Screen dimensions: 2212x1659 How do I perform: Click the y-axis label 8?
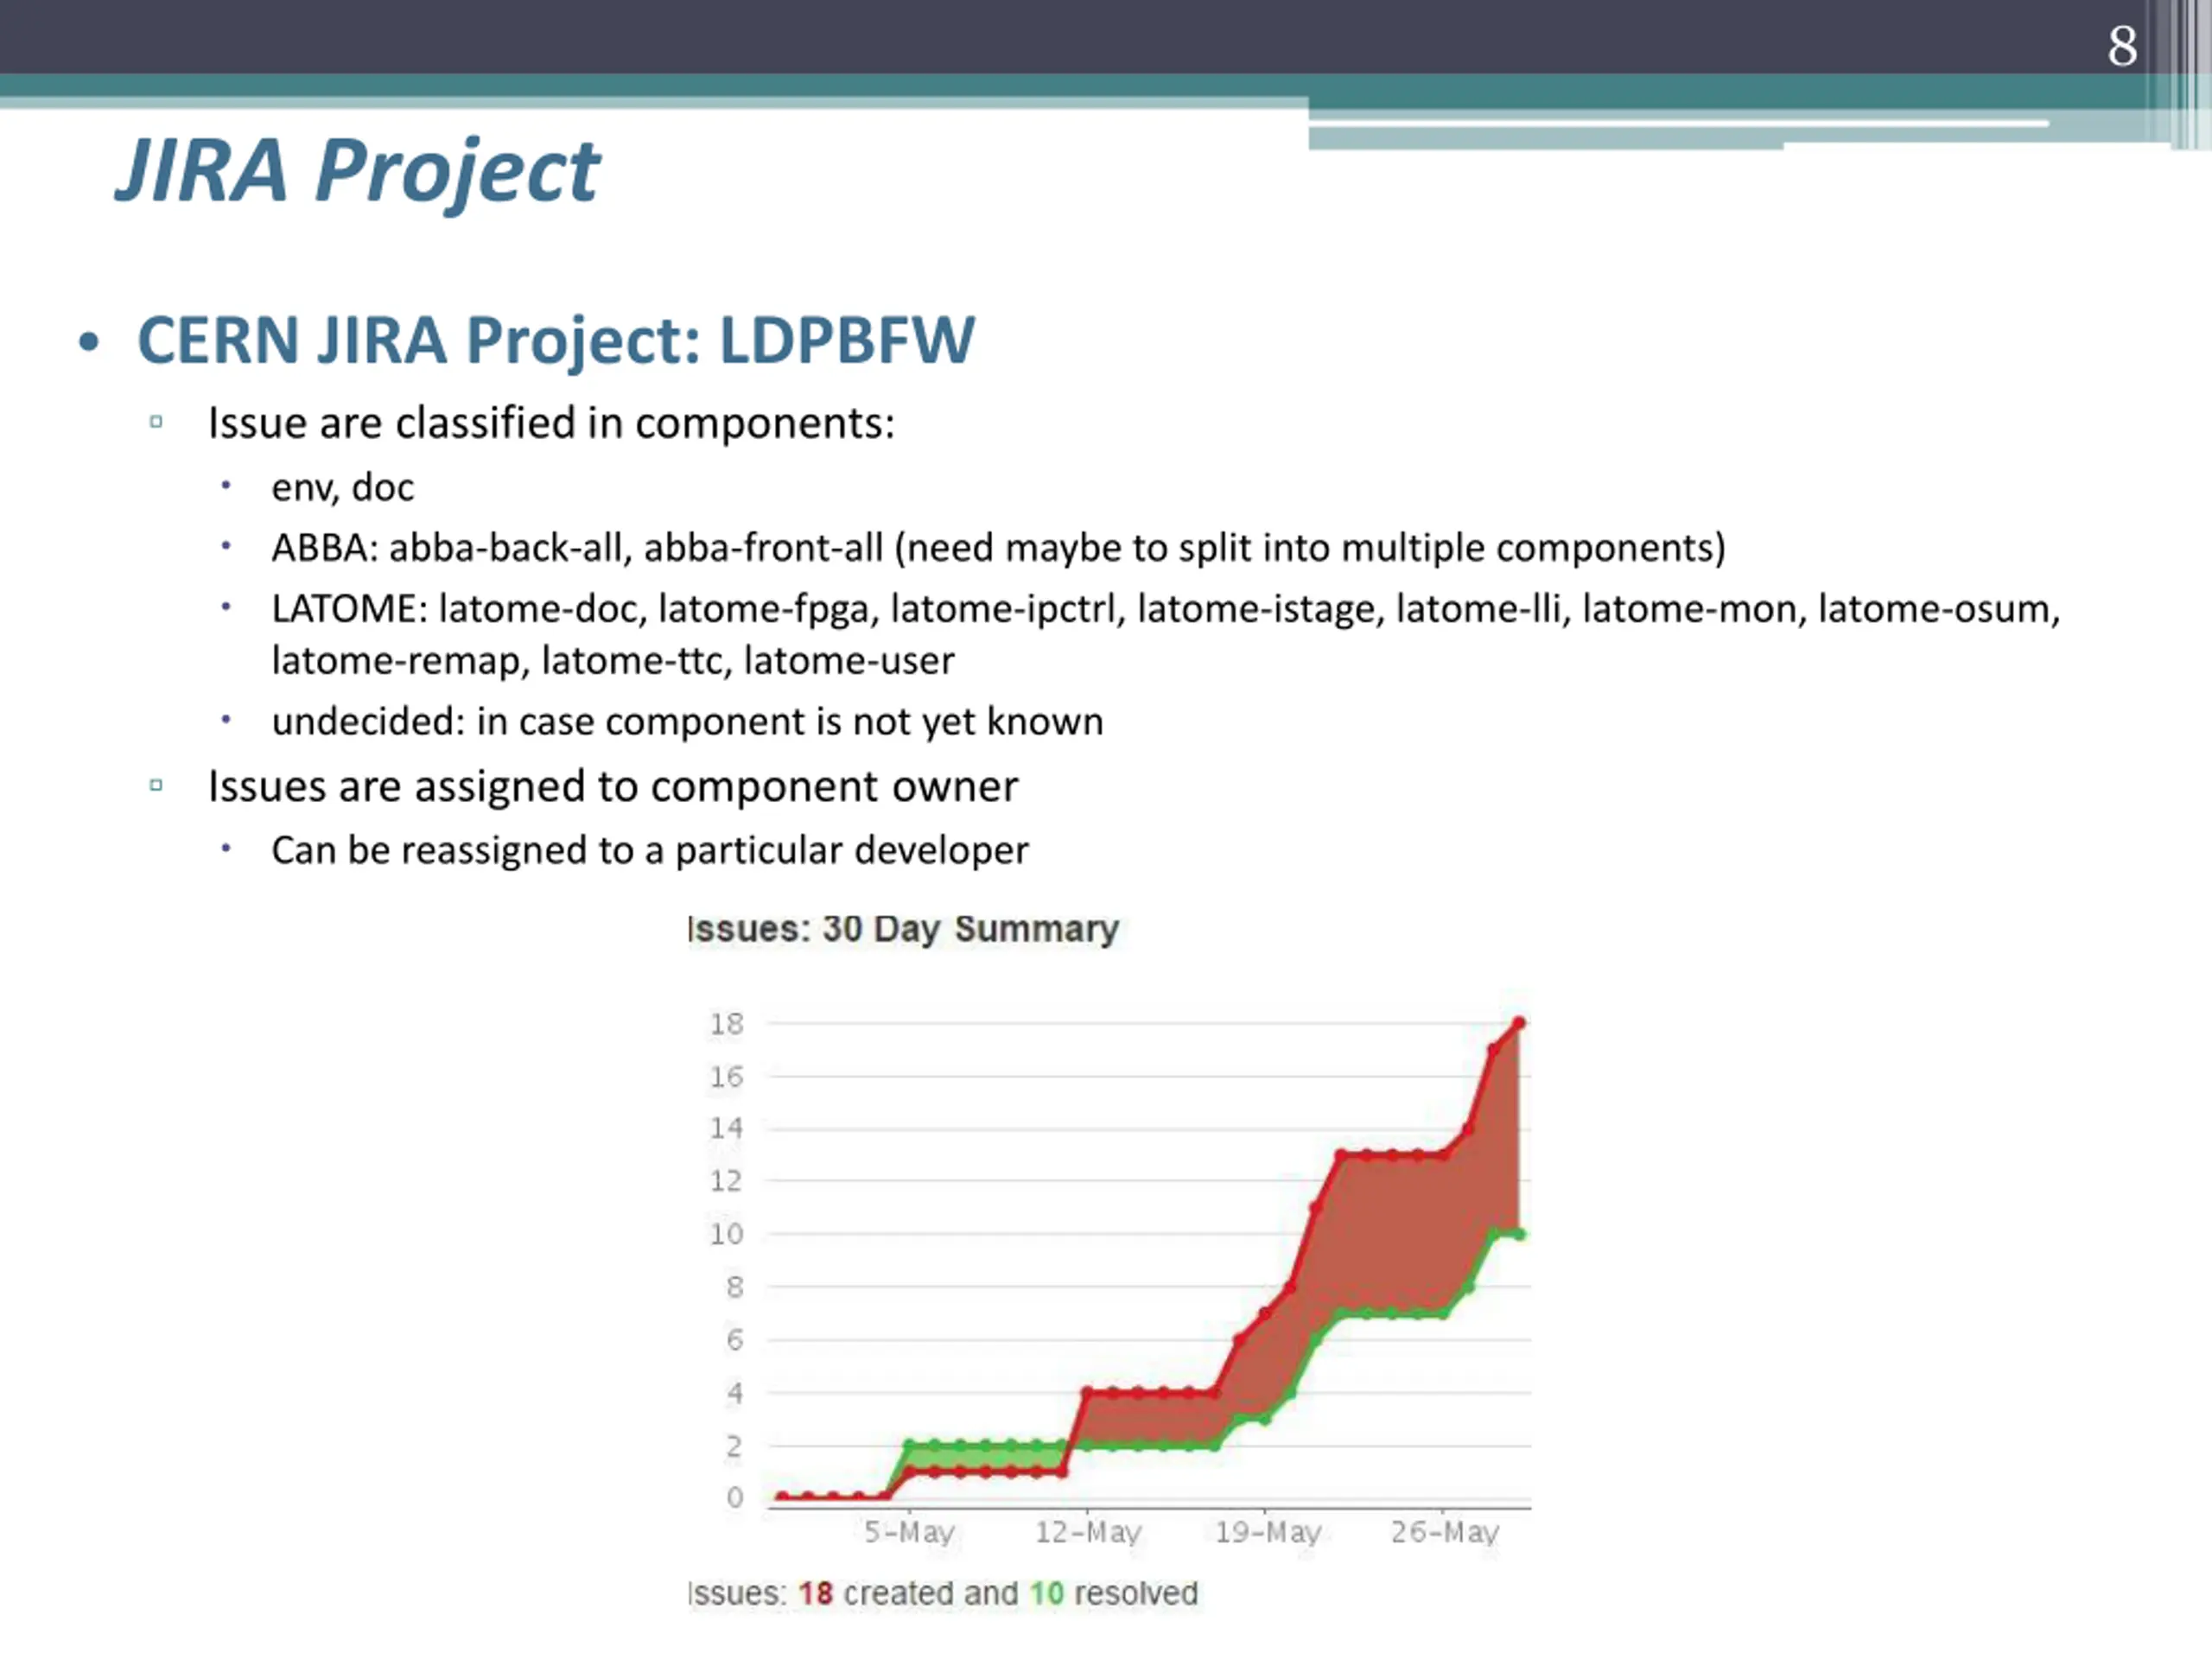[735, 1288]
